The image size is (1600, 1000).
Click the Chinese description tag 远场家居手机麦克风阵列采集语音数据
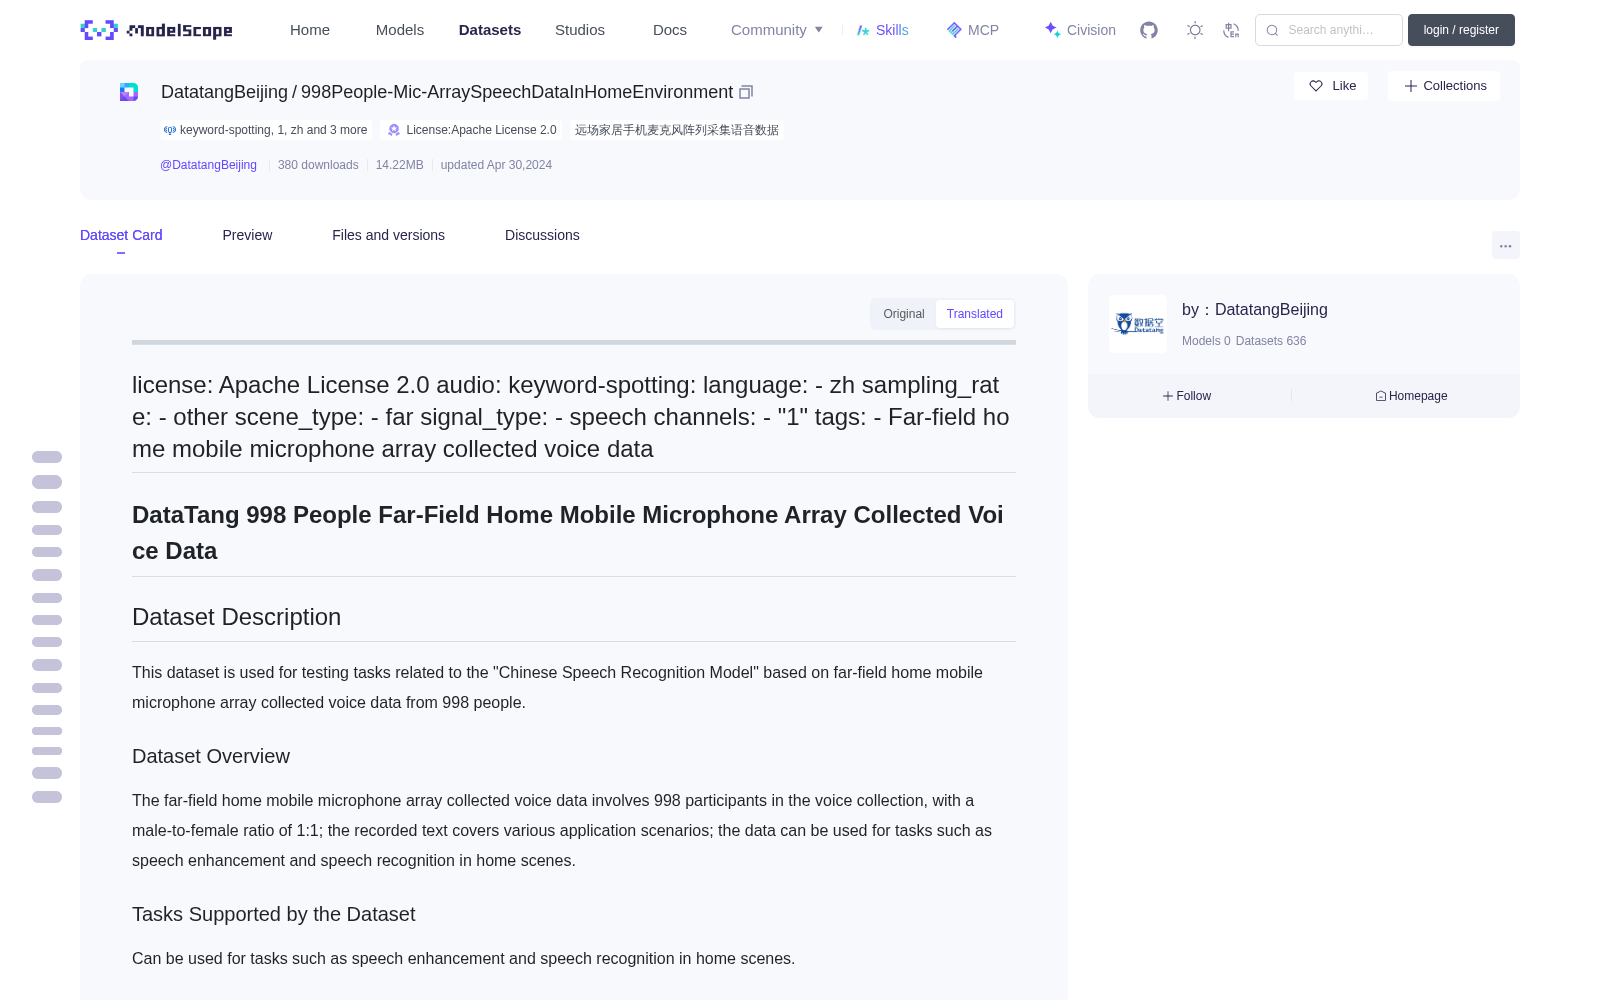tap(677, 130)
